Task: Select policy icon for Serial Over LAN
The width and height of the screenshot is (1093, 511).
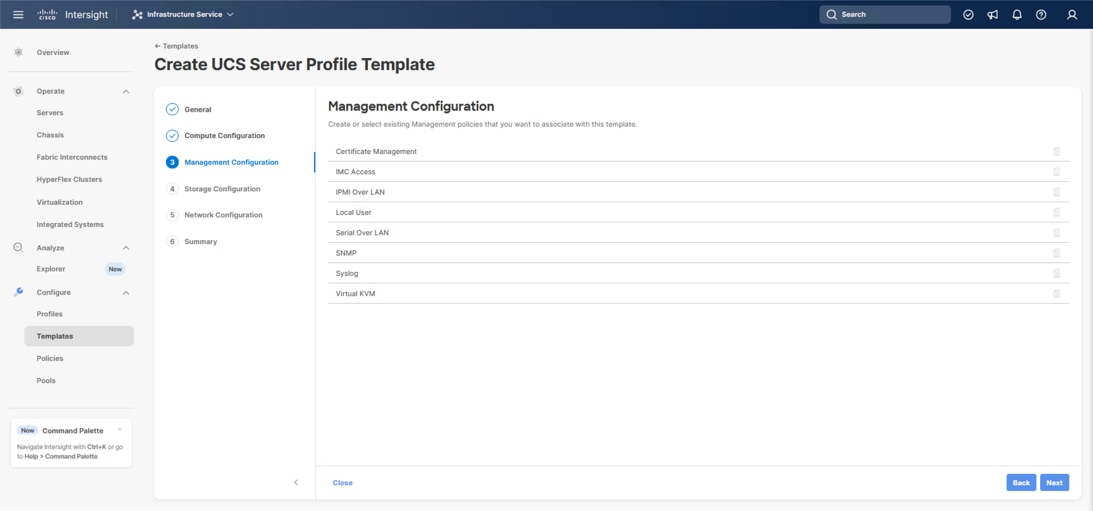Action: click(x=1057, y=232)
